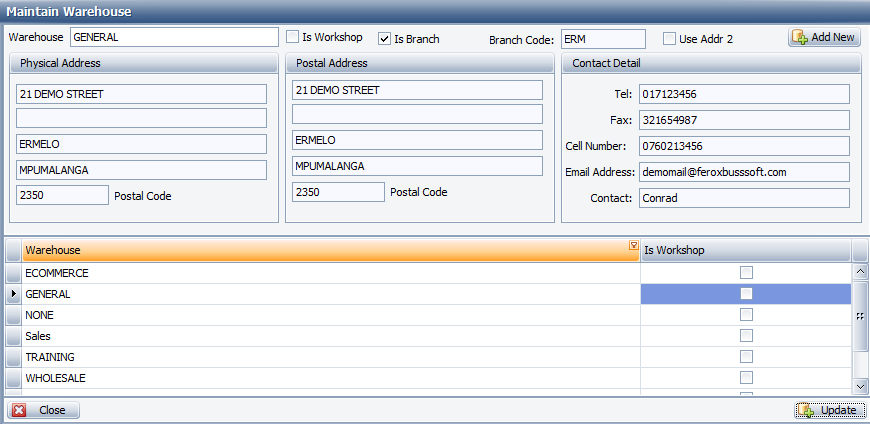This screenshot has width=870, height=424.
Task: Open the Warehouse column filter icon
Action: tap(633, 245)
